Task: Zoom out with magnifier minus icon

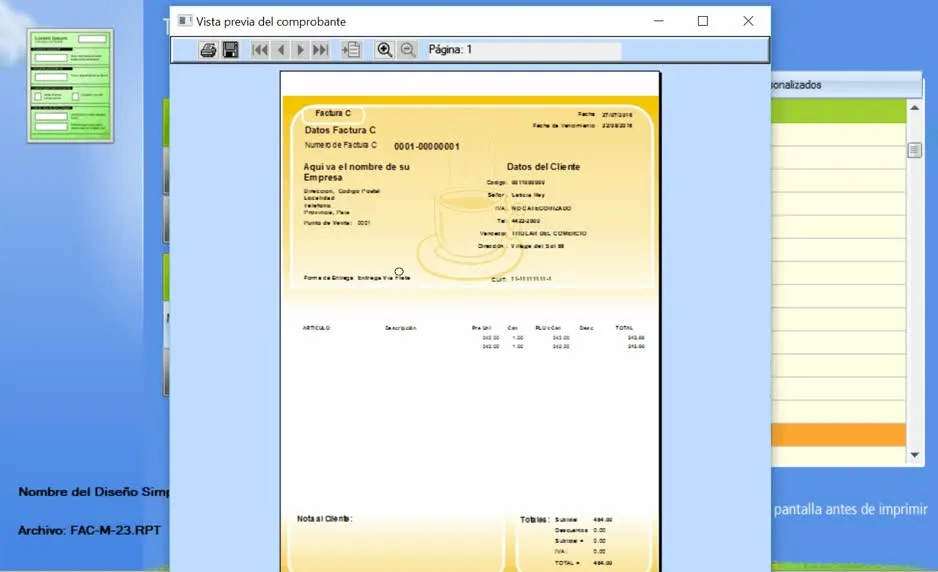Action: tap(407, 50)
